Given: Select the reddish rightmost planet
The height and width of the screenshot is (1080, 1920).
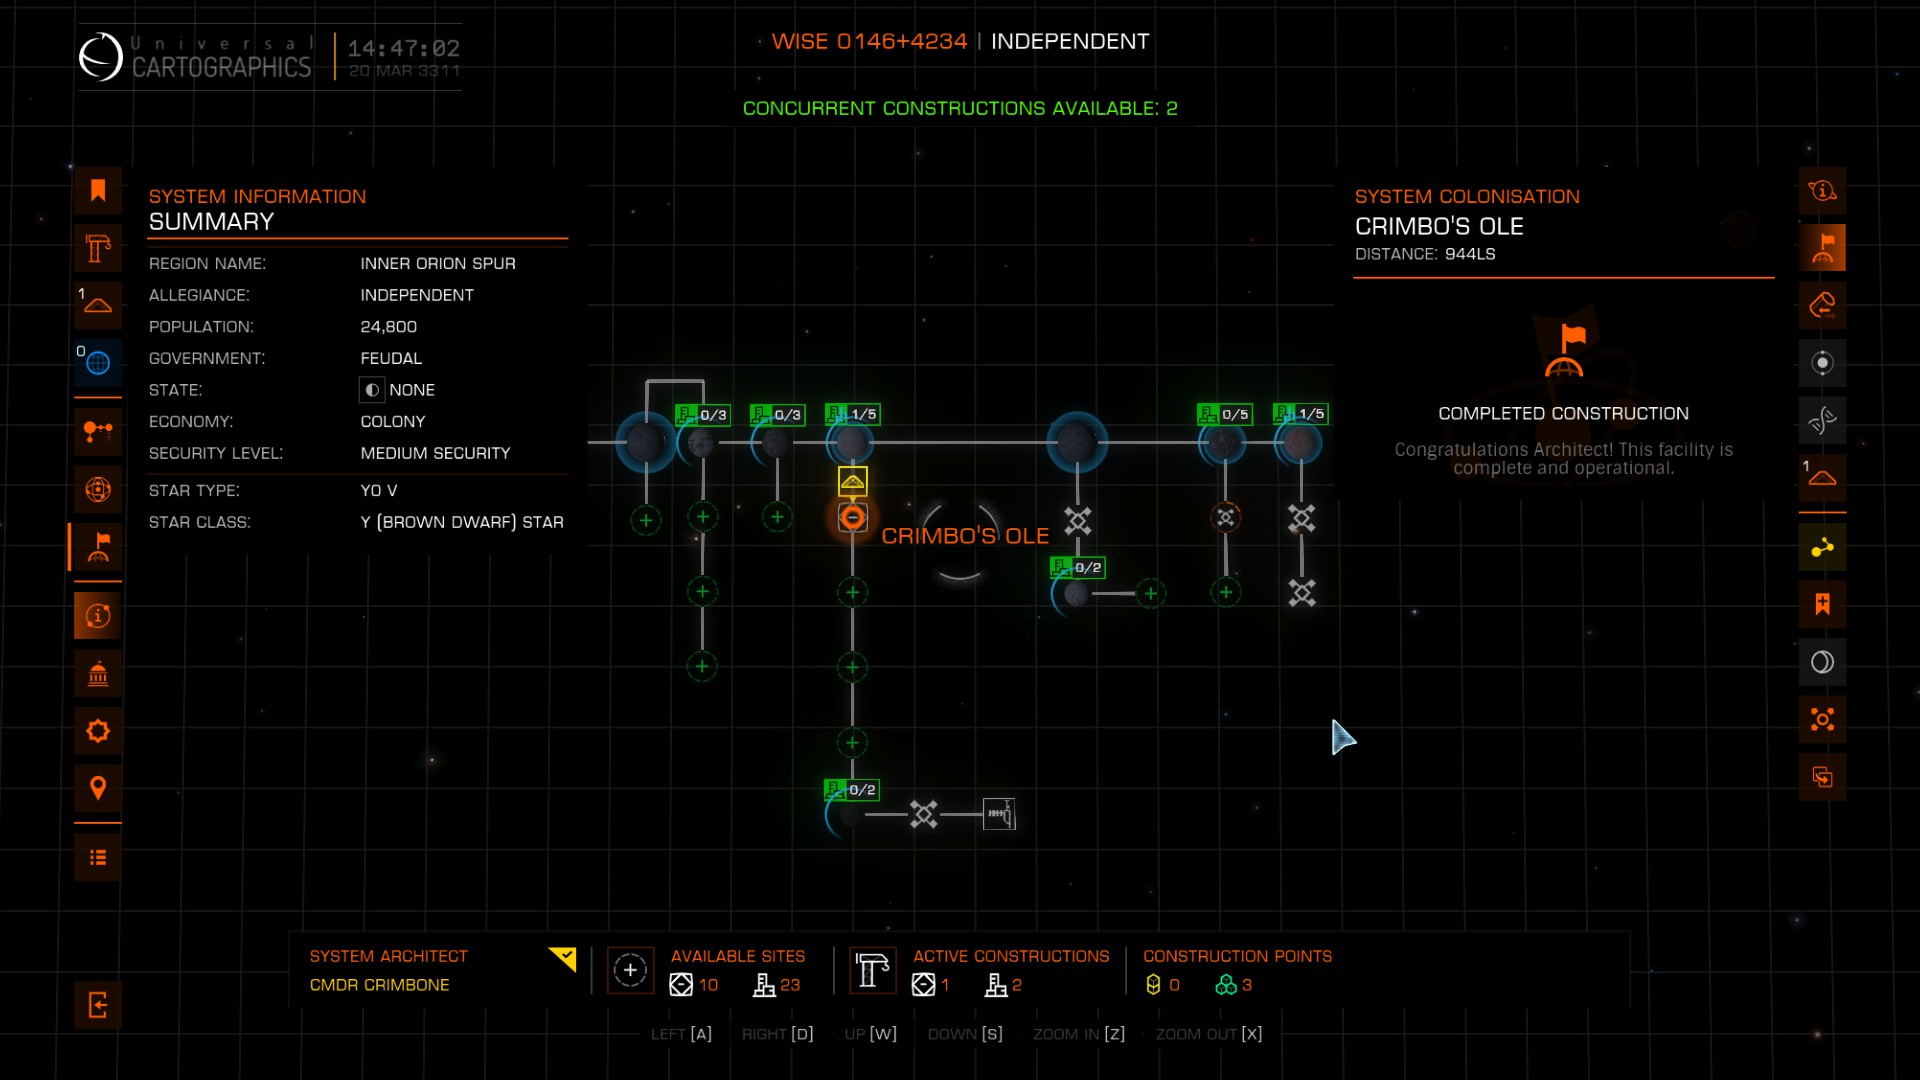Looking at the screenshot, I should click(x=1300, y=442).
